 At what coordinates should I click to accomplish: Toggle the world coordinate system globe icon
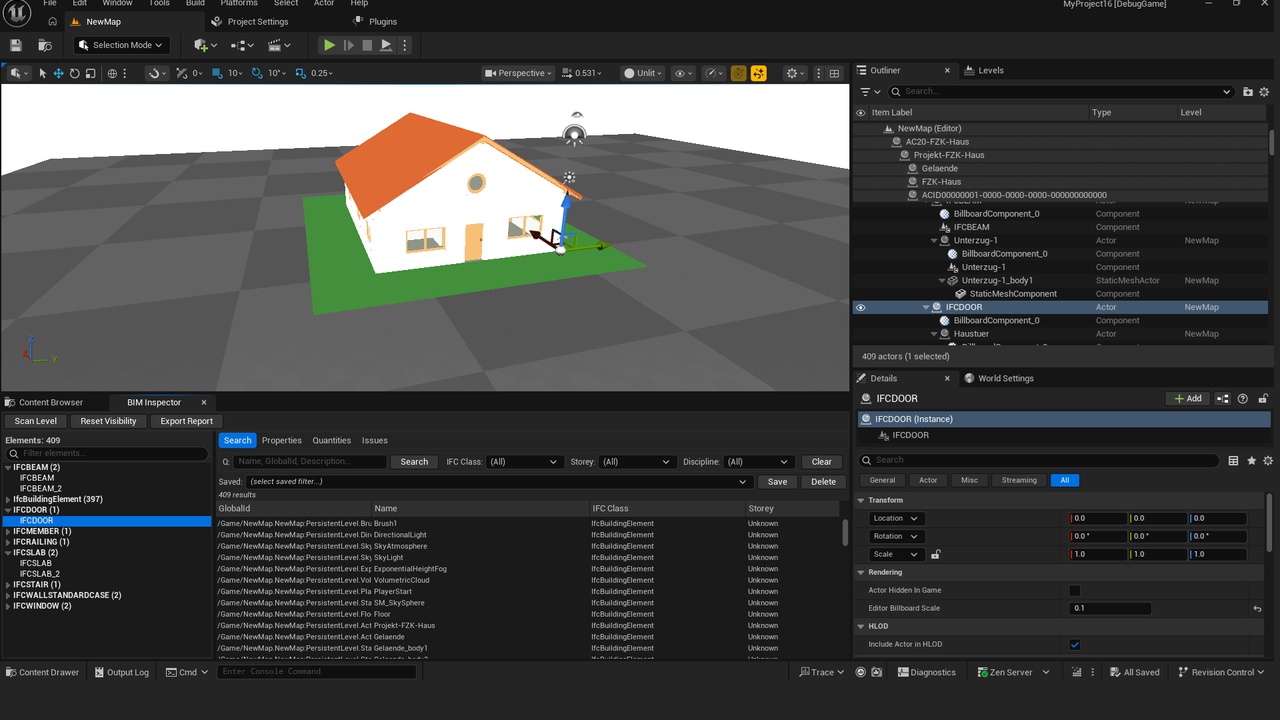(112, 73)
